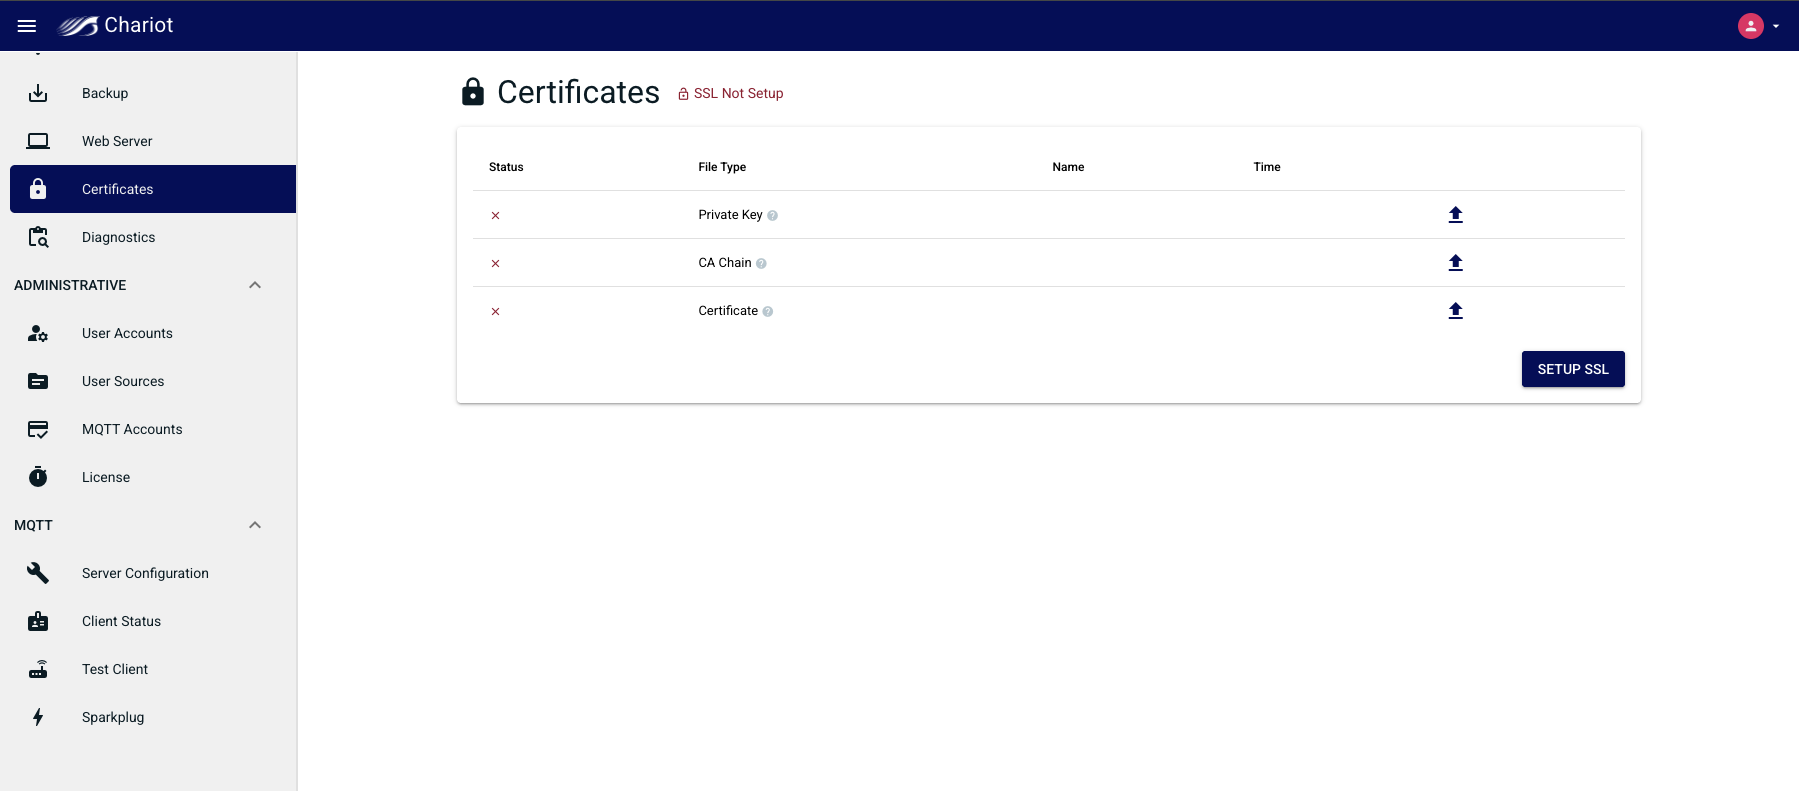Image resolution: width=1799 pixels, height=791 pixels.
Task: Collapse the MQTT section
Action: point(255,525)
